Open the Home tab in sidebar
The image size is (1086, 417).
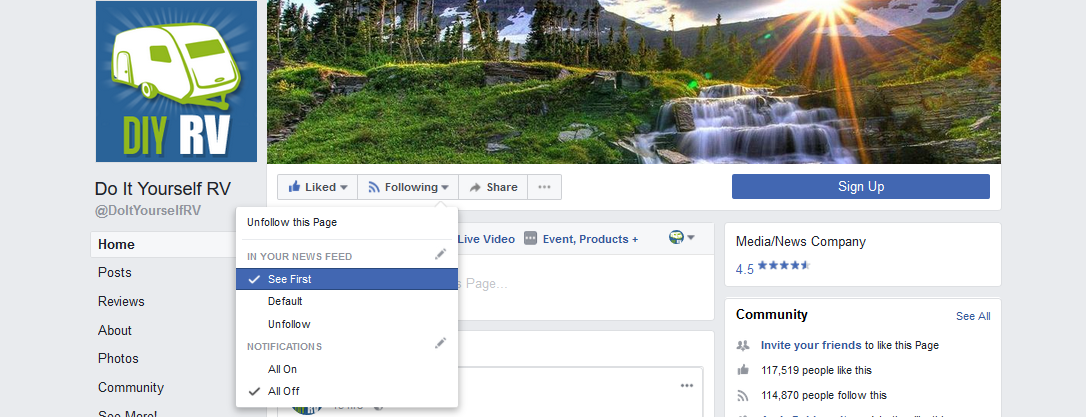(163, 245)
